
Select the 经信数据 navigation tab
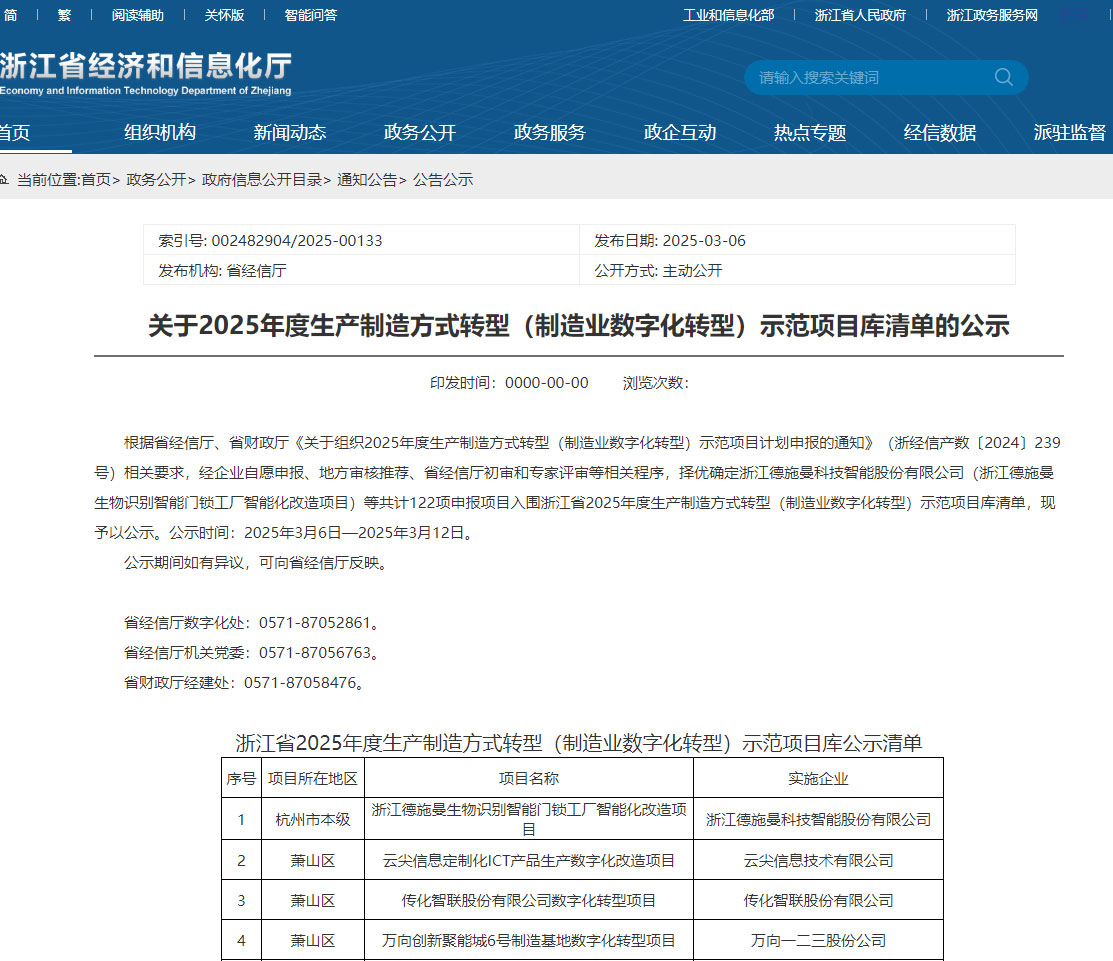[940, 132]
